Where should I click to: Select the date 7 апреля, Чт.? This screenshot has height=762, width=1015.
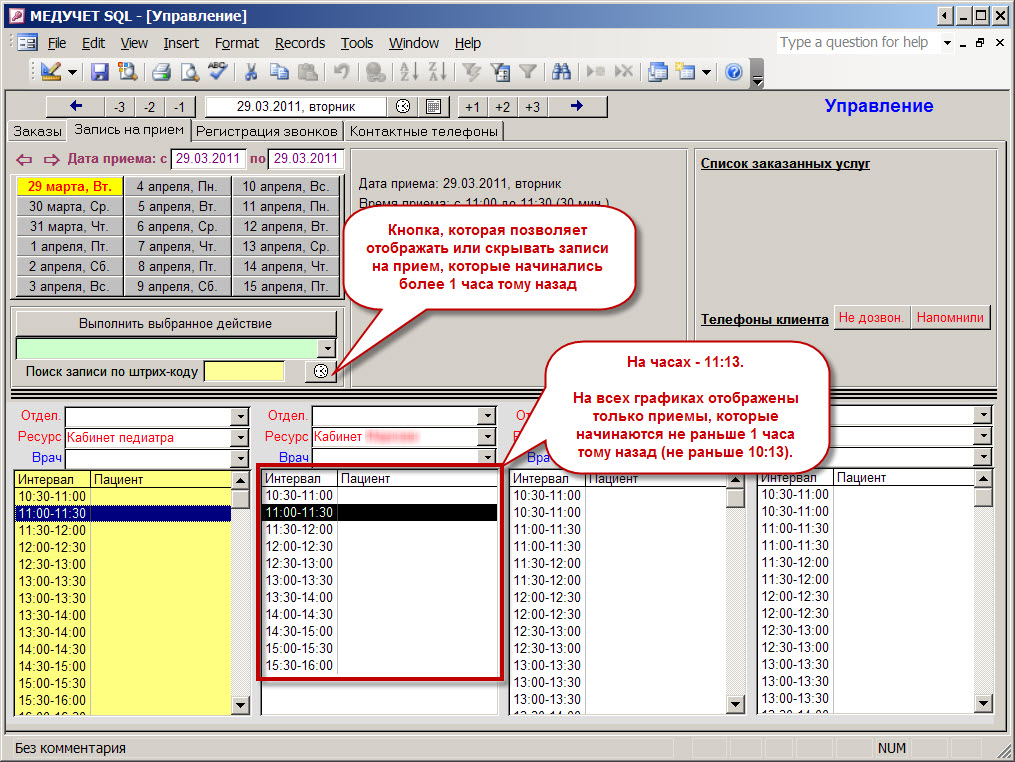click(177, 247)
